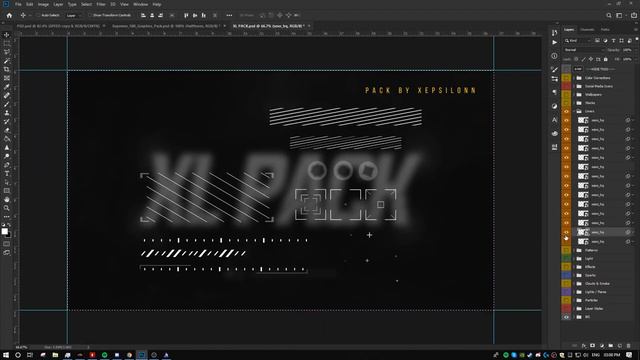The width and height of the screenshot is (640, 360).
Task: Open the History panel icon
Action: click(x=554, y=33)
